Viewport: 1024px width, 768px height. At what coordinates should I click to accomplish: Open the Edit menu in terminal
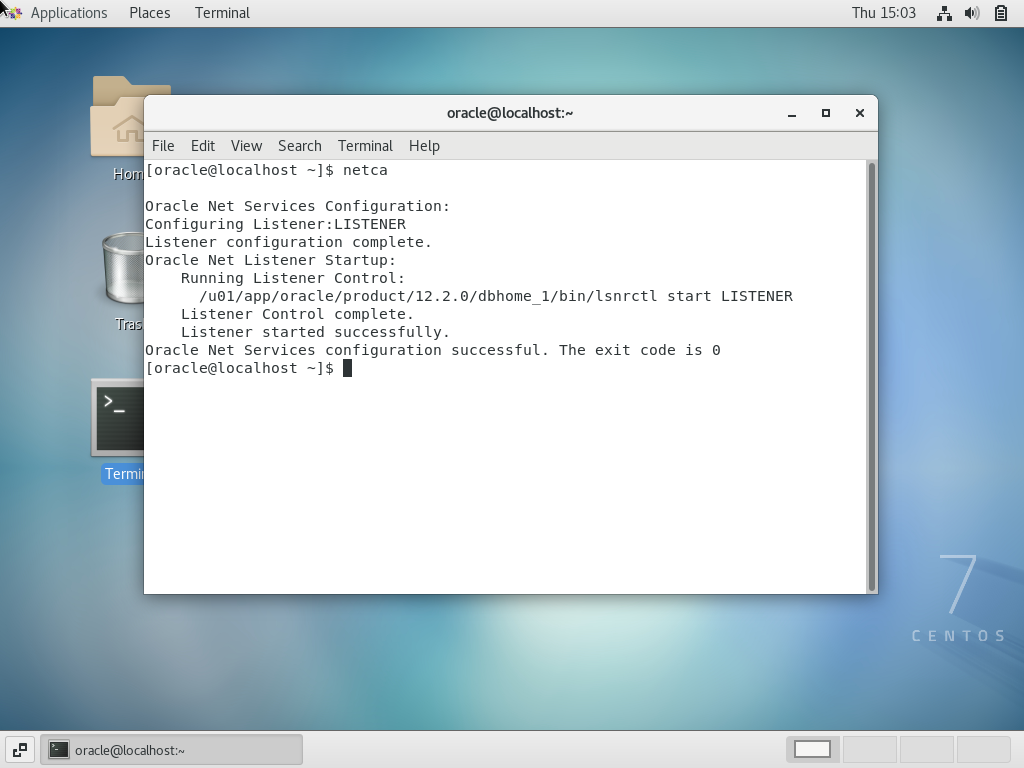tap(202, 146)
